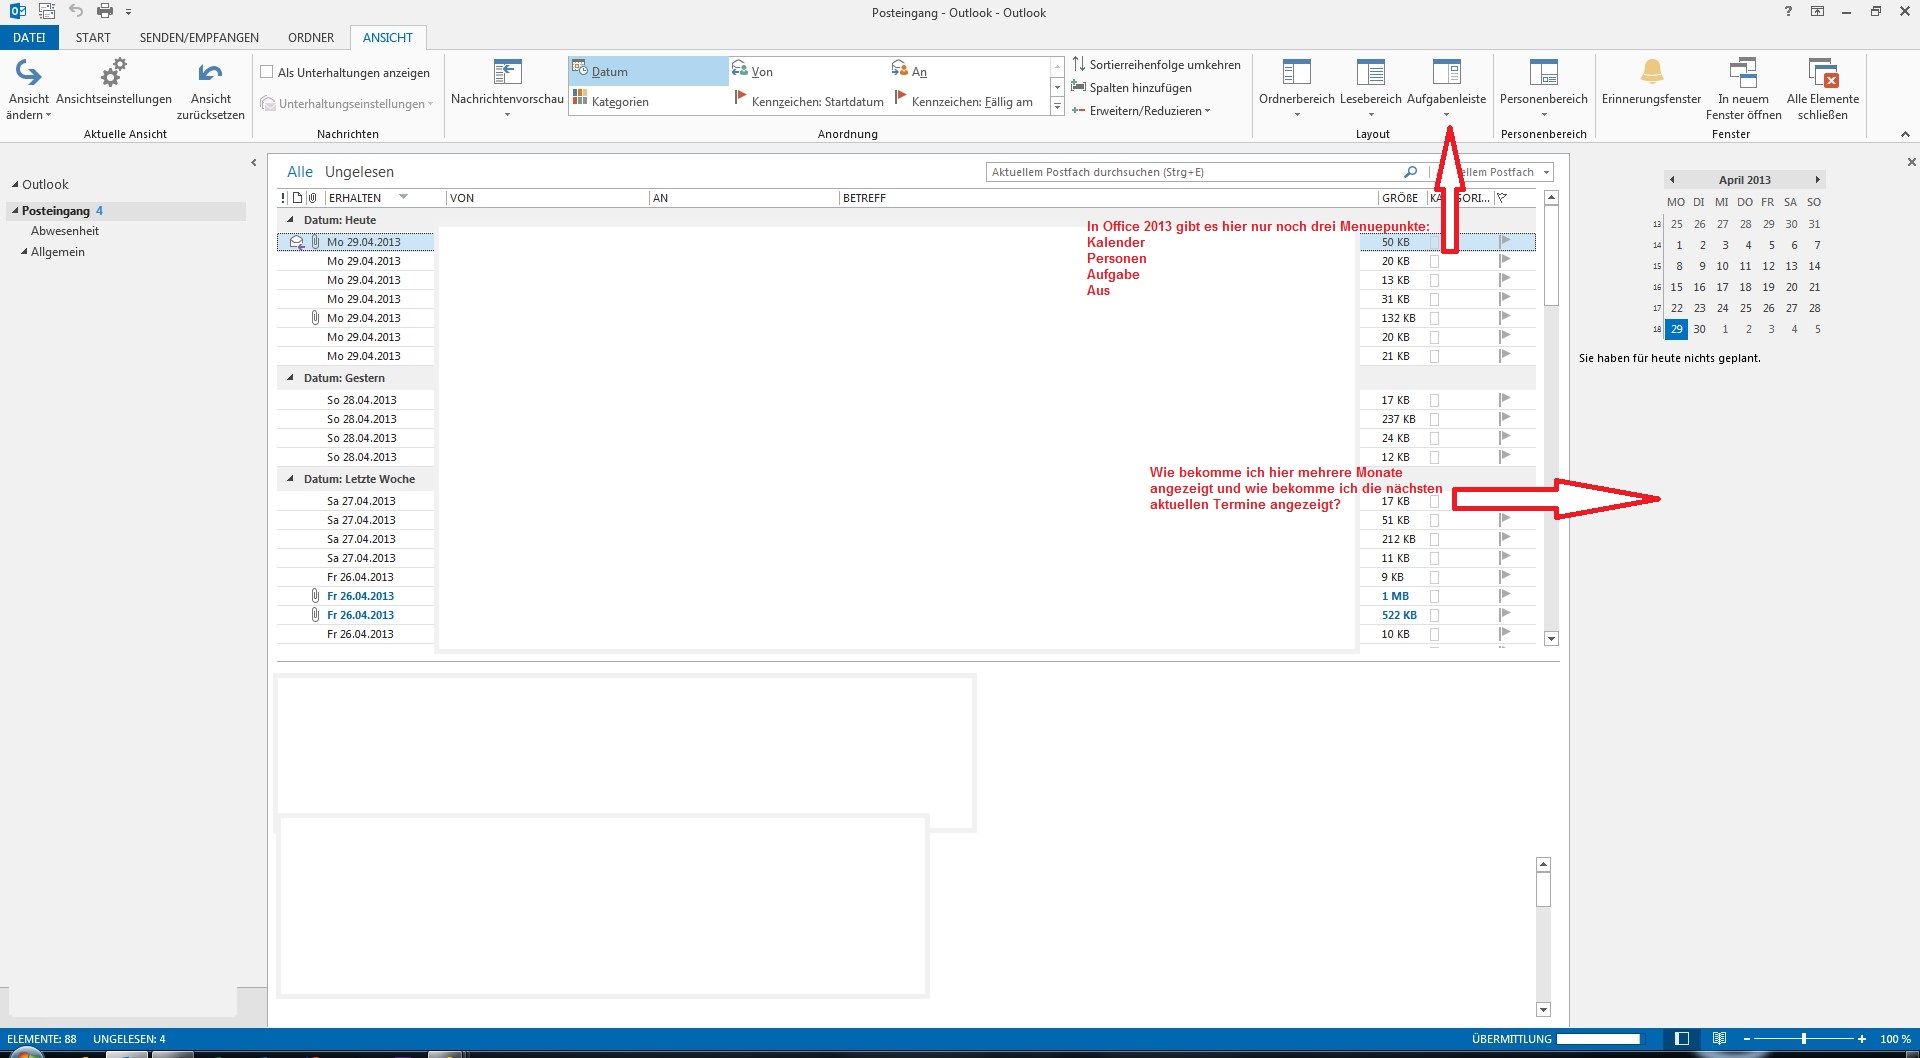Collapse the Posteingang folder tree
The height and width of the screenshot is (1058, 1920).
[15, 211]
